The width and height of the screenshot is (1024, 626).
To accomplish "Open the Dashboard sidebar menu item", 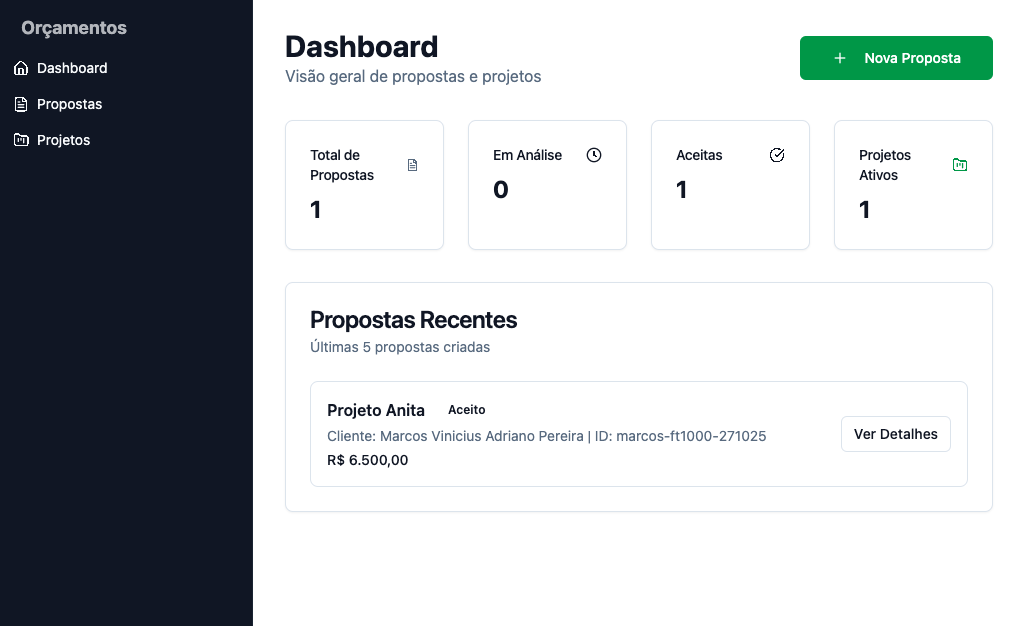I will pos(72,68).
